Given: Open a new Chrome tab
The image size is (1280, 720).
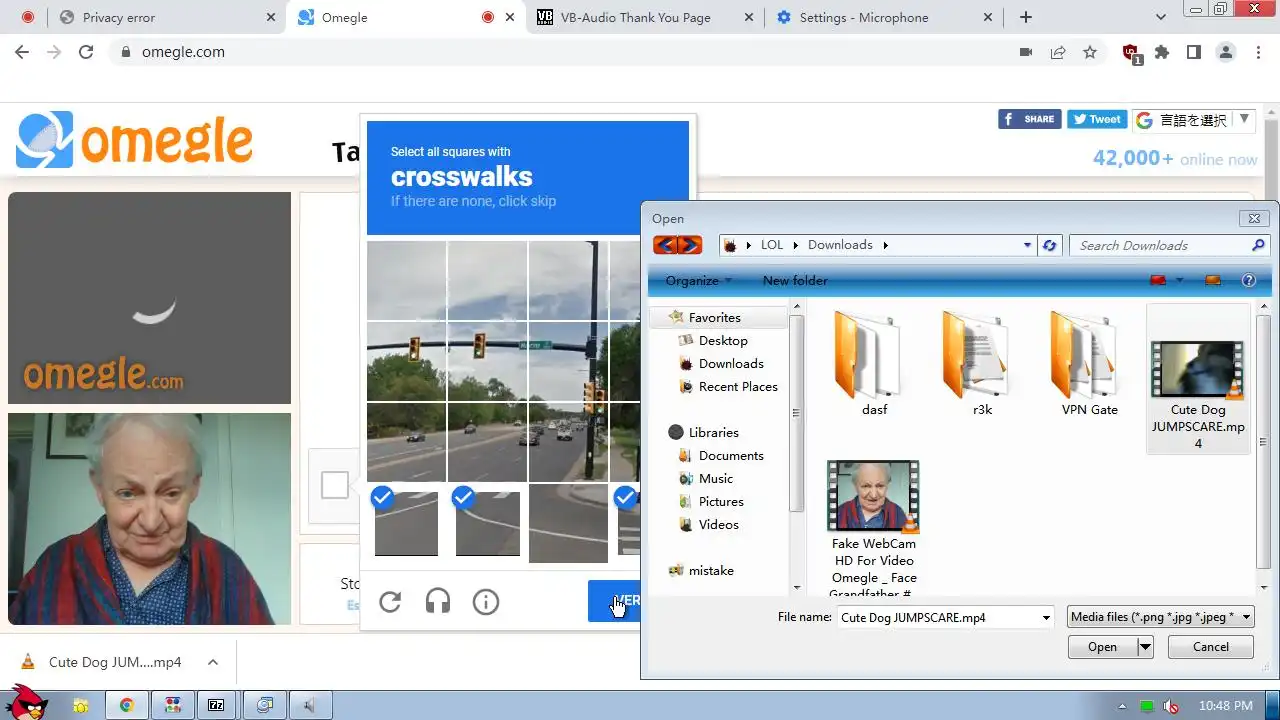Looking at the screenshot, I should pos(1026,17).
